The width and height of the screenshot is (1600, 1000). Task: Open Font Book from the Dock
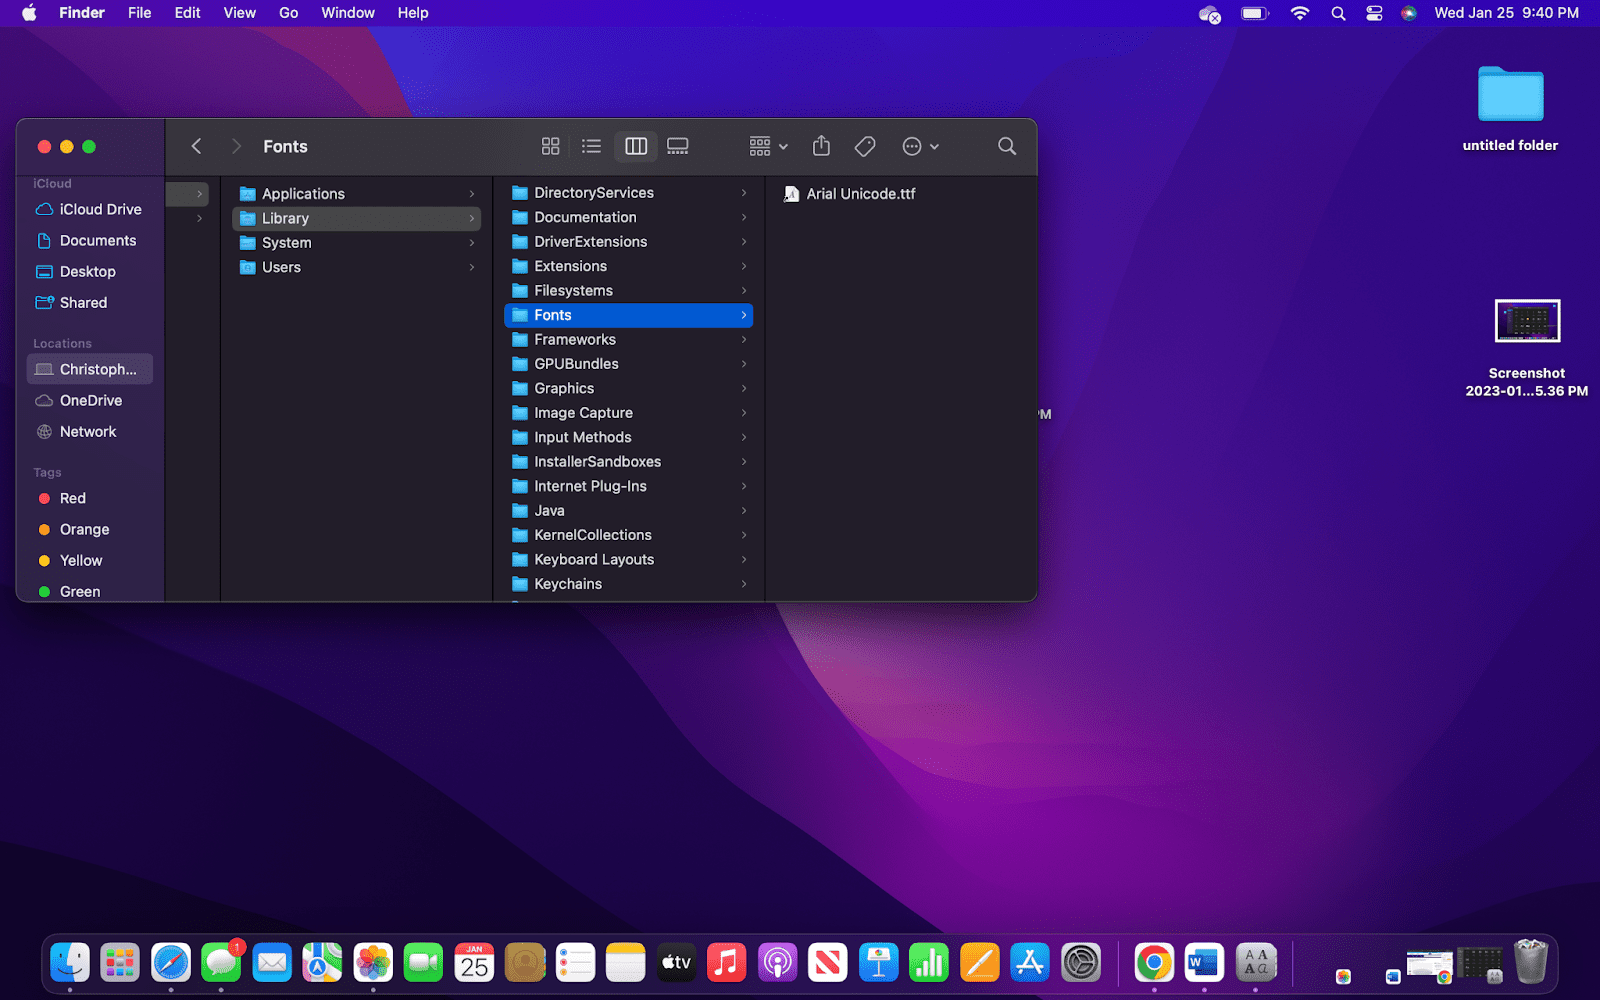1256,963
